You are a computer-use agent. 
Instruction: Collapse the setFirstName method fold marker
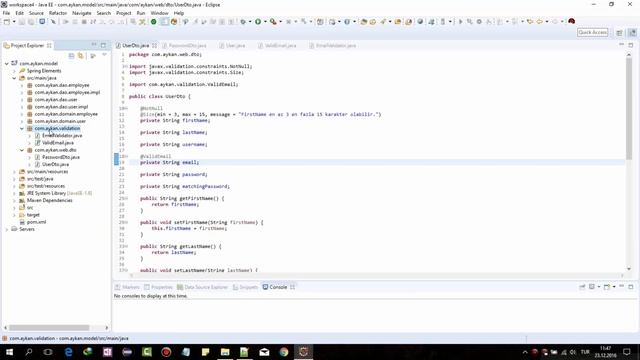tap(126, 222)
